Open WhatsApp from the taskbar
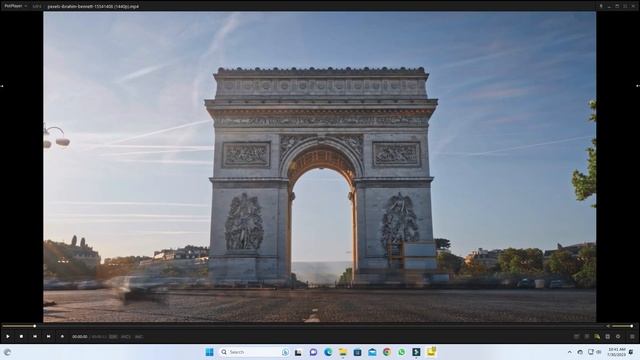Image resolution: width=640 pixels, height=360 pixels. (402, 352)
